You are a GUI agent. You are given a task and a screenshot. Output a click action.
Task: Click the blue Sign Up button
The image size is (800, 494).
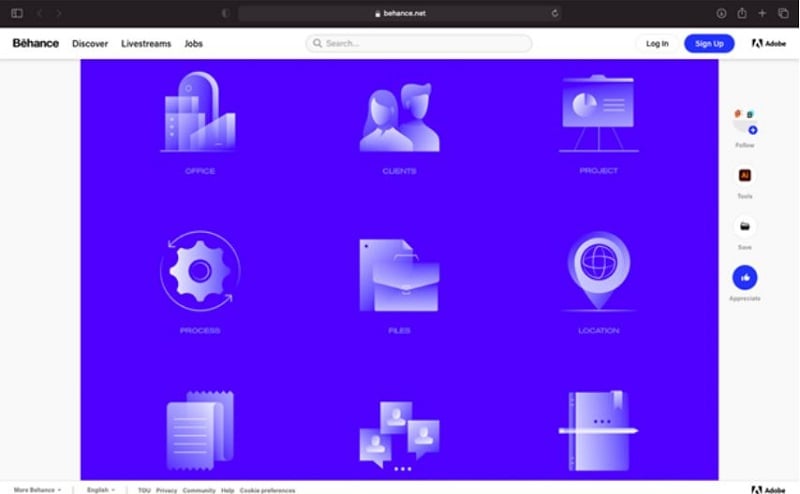click(x=709, y=43)
